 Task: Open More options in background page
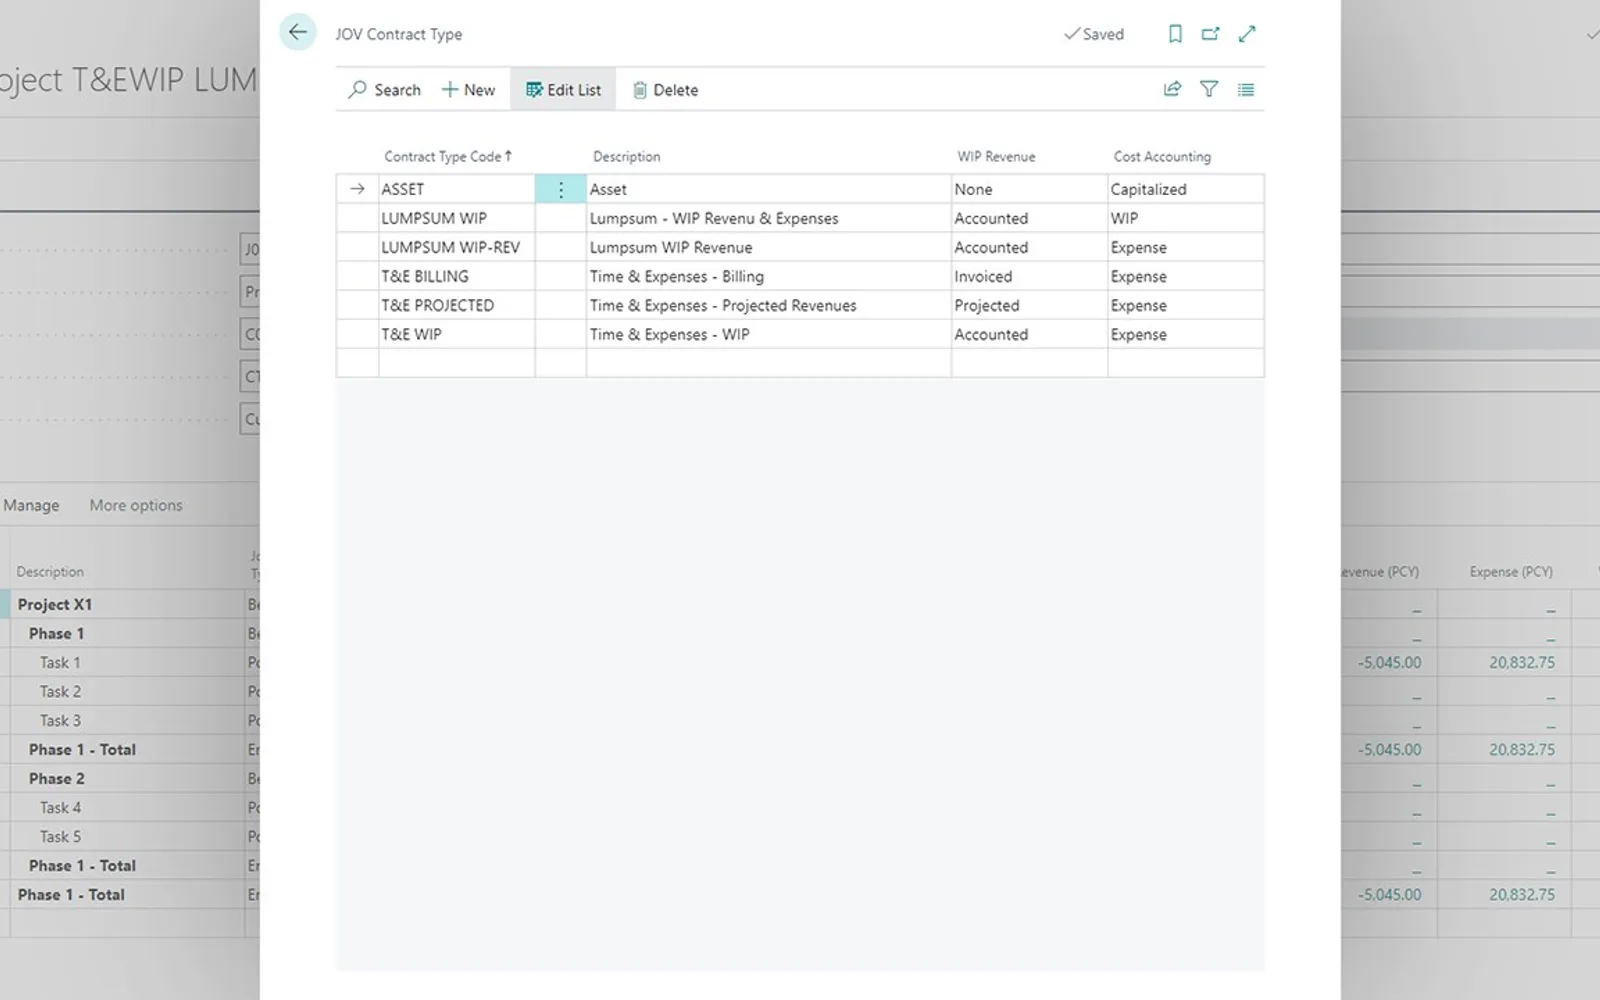pos(136,505)
